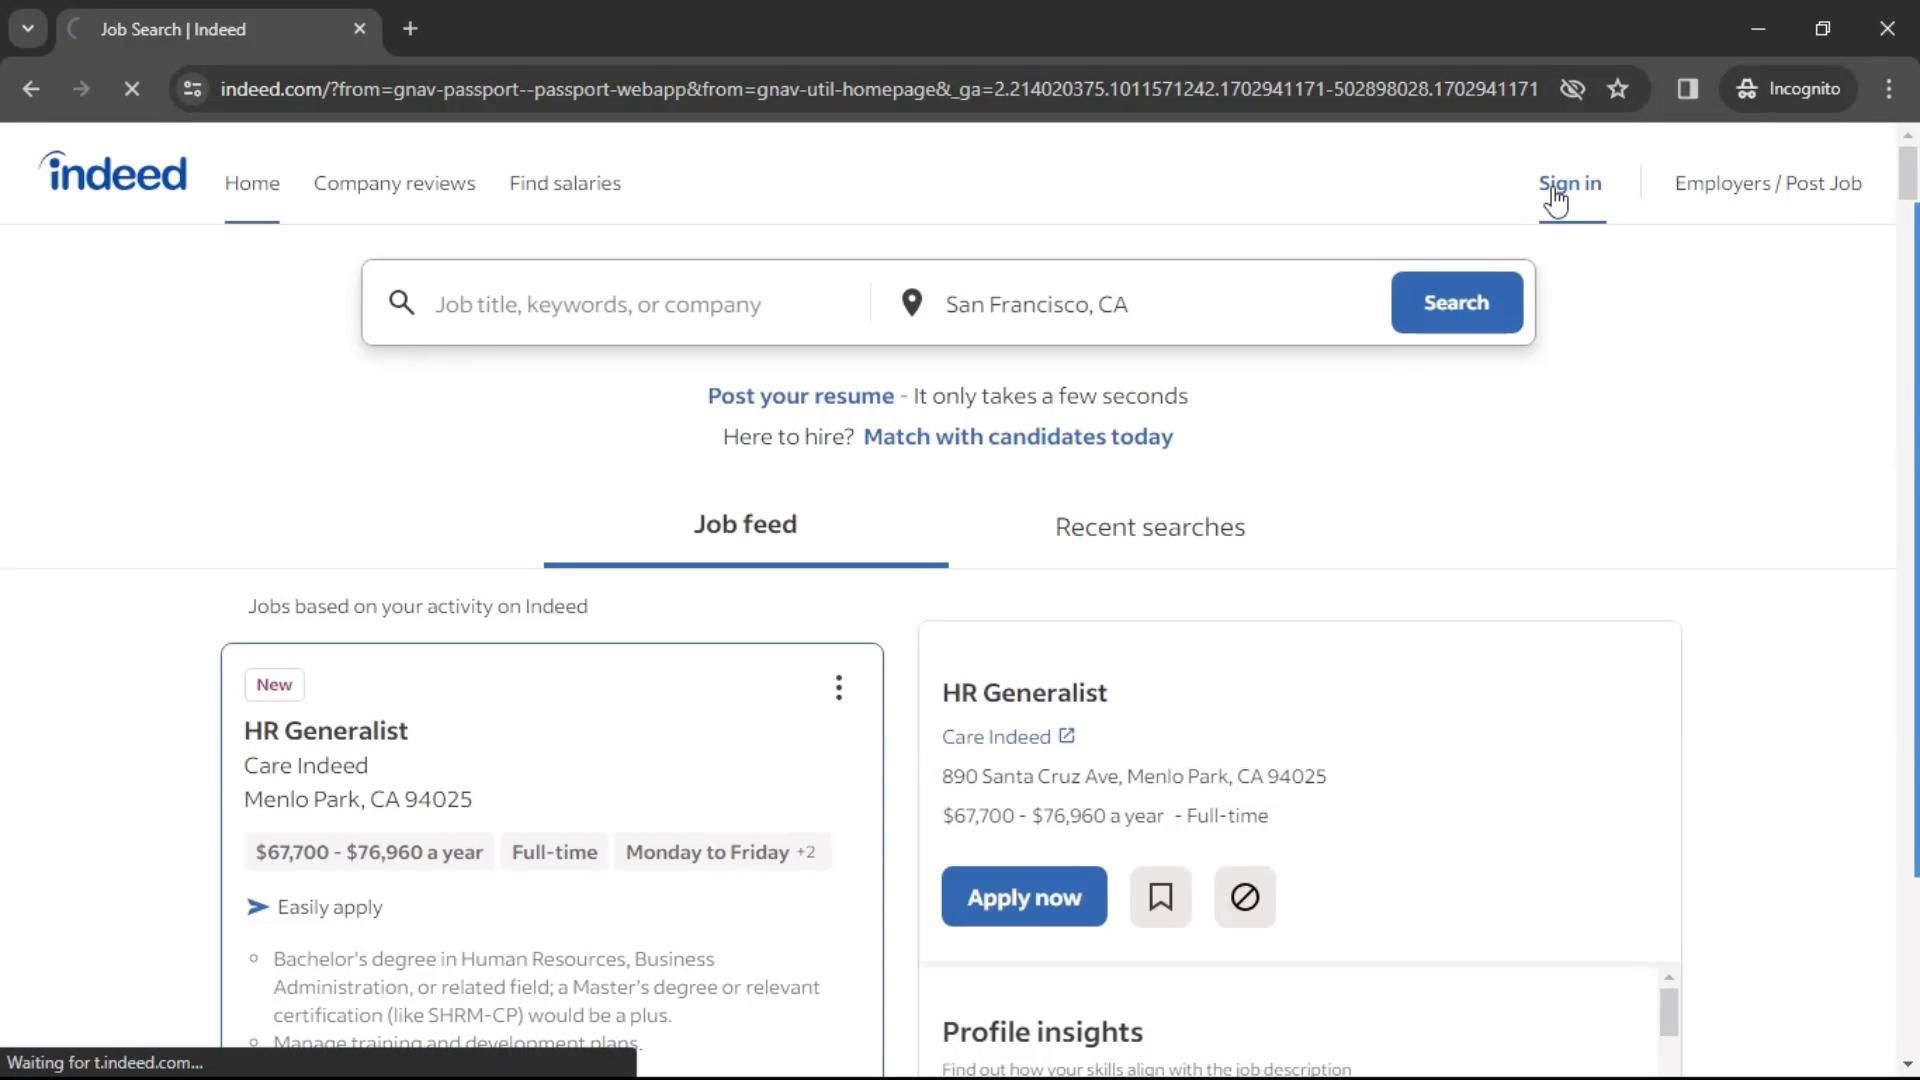Open the external link icon beside Care Indeed

[1067, 736]
